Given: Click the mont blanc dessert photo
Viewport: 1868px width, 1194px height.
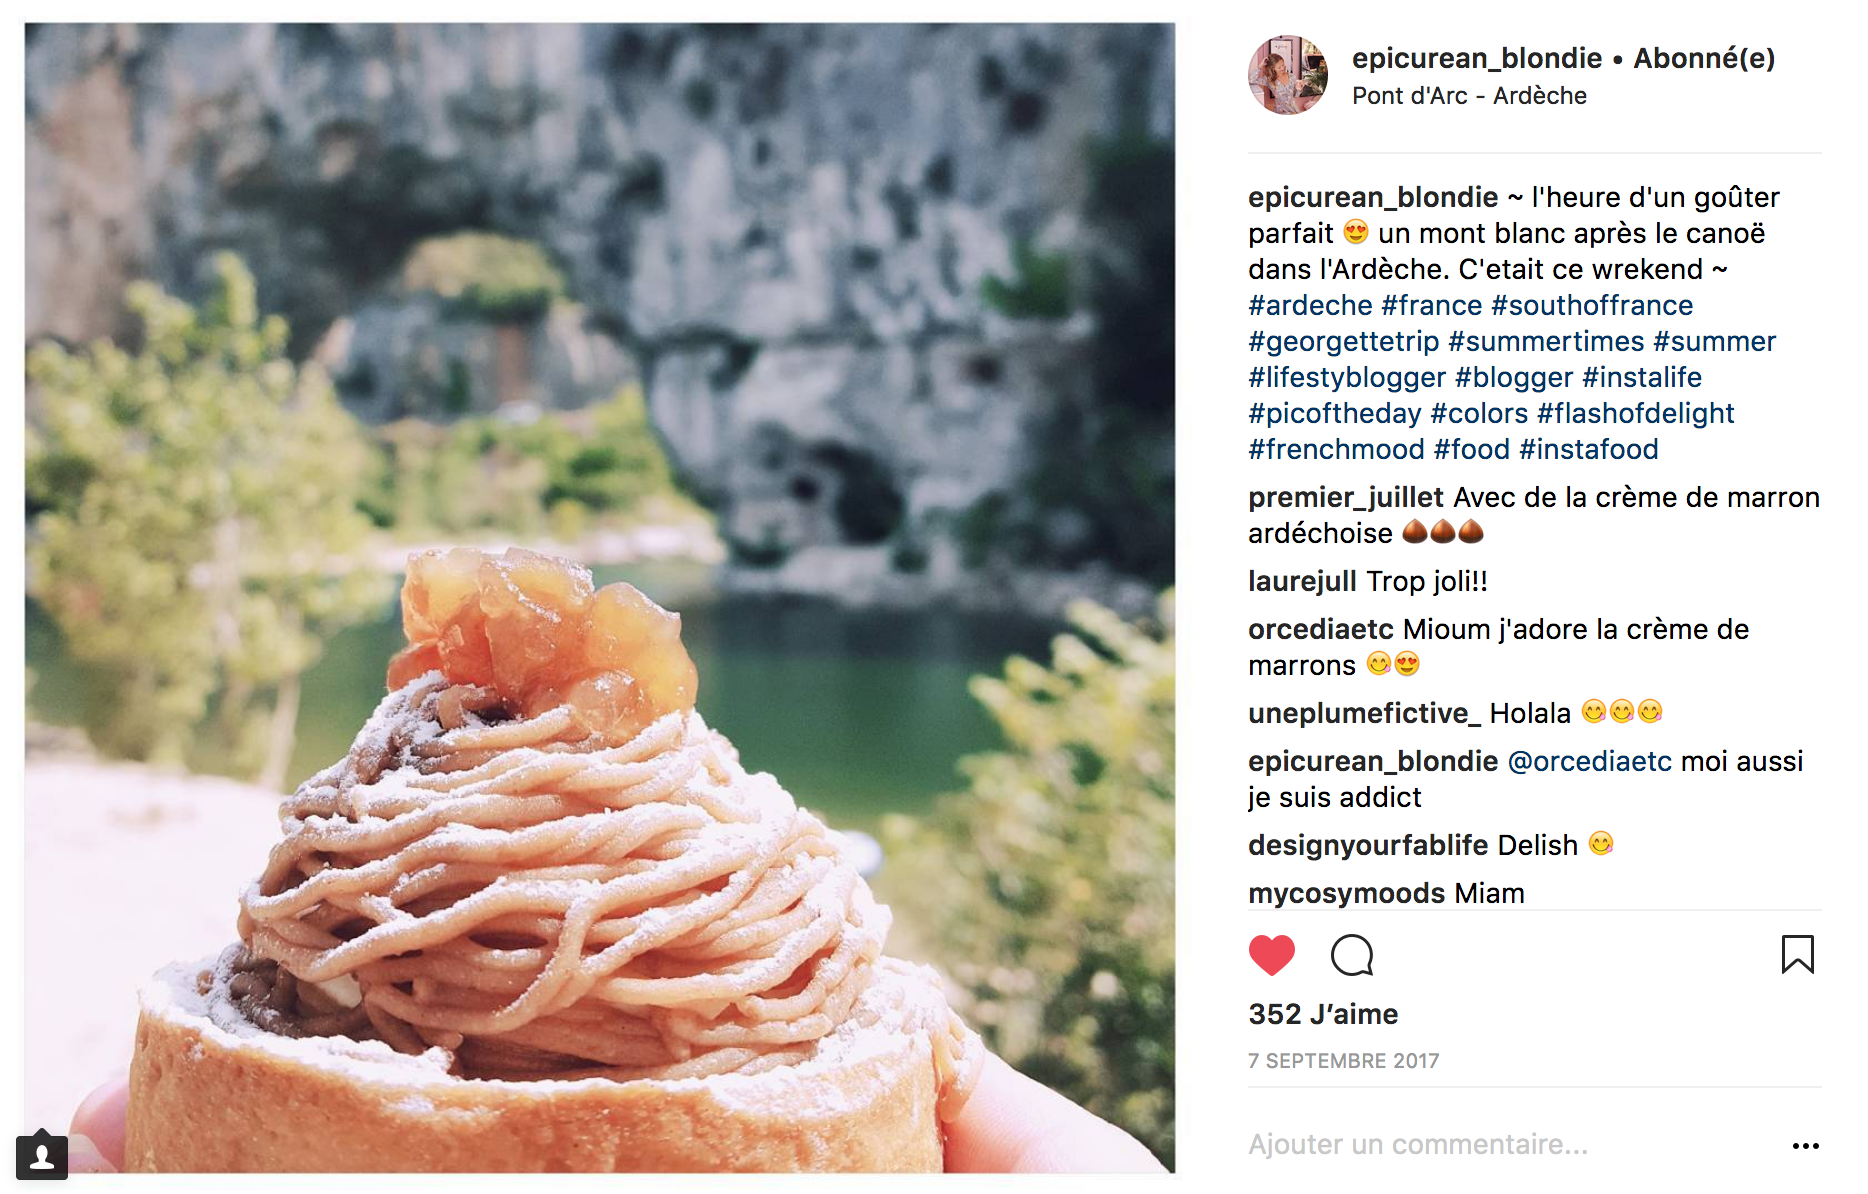Looking at the screenshot, I should click(600, 597).
